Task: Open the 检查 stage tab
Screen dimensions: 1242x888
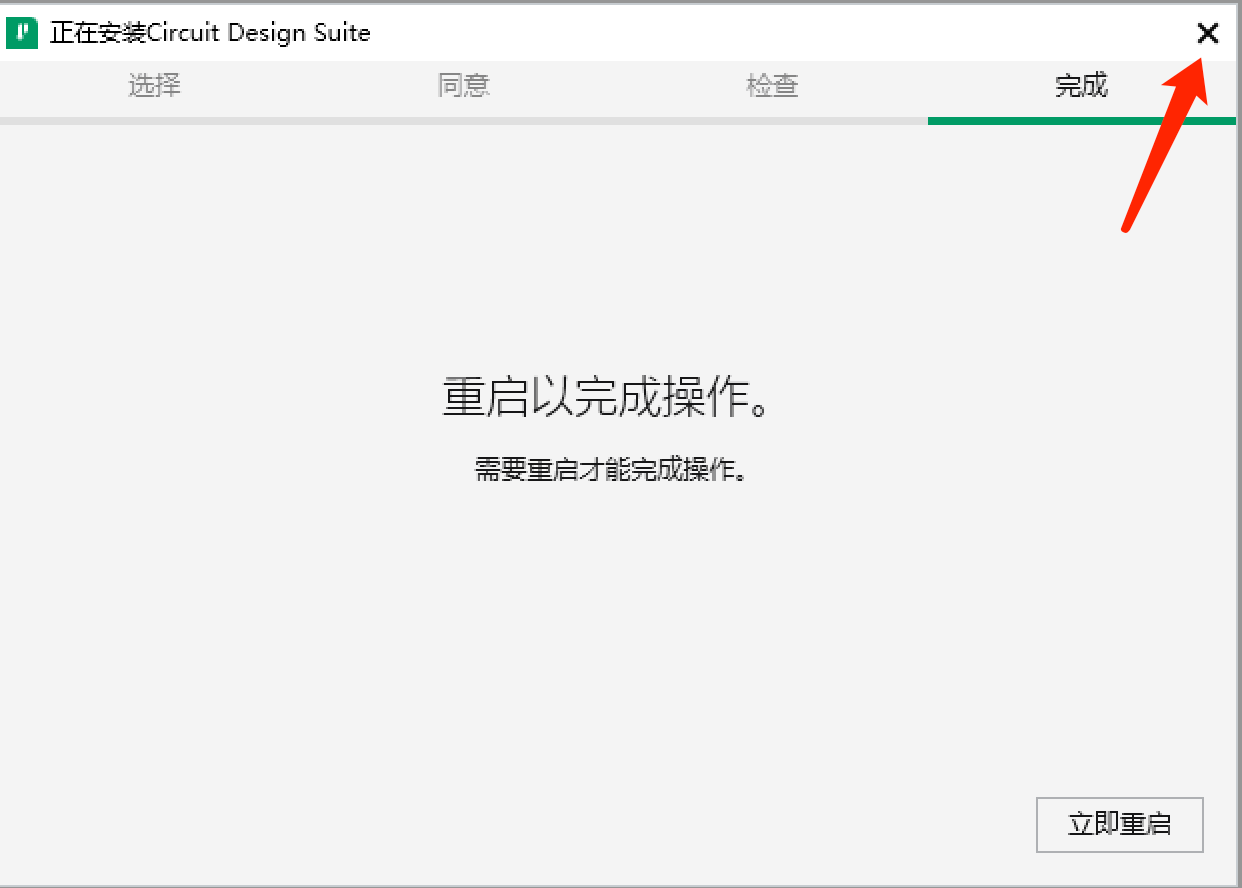Action: click(x=772, y=86)
